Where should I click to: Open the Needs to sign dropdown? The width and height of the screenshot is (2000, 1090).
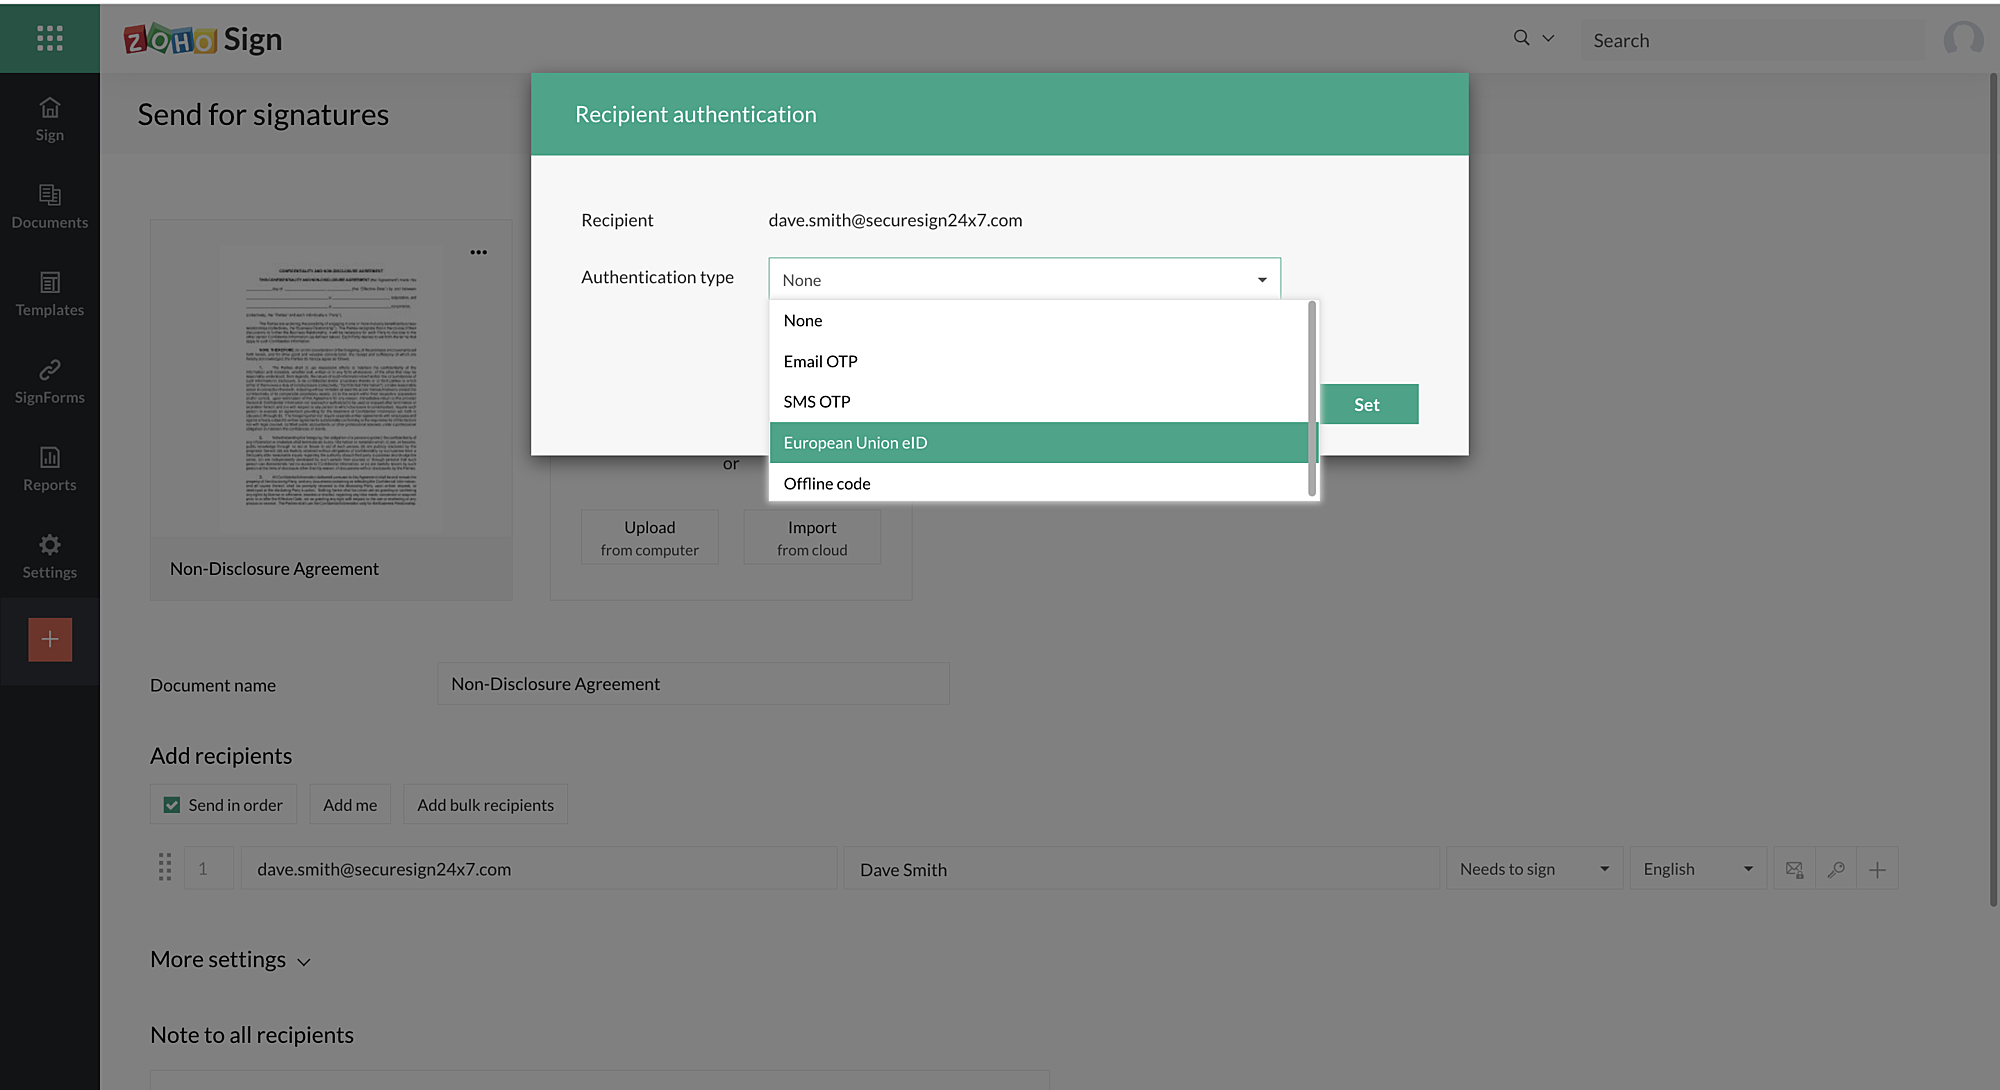click(x=1533, y=869)
